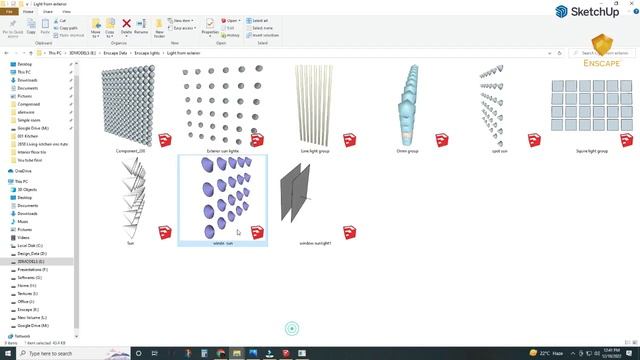Select Compressed folder in Quick access
640x360 pixels.
click(x=28, y=104)
